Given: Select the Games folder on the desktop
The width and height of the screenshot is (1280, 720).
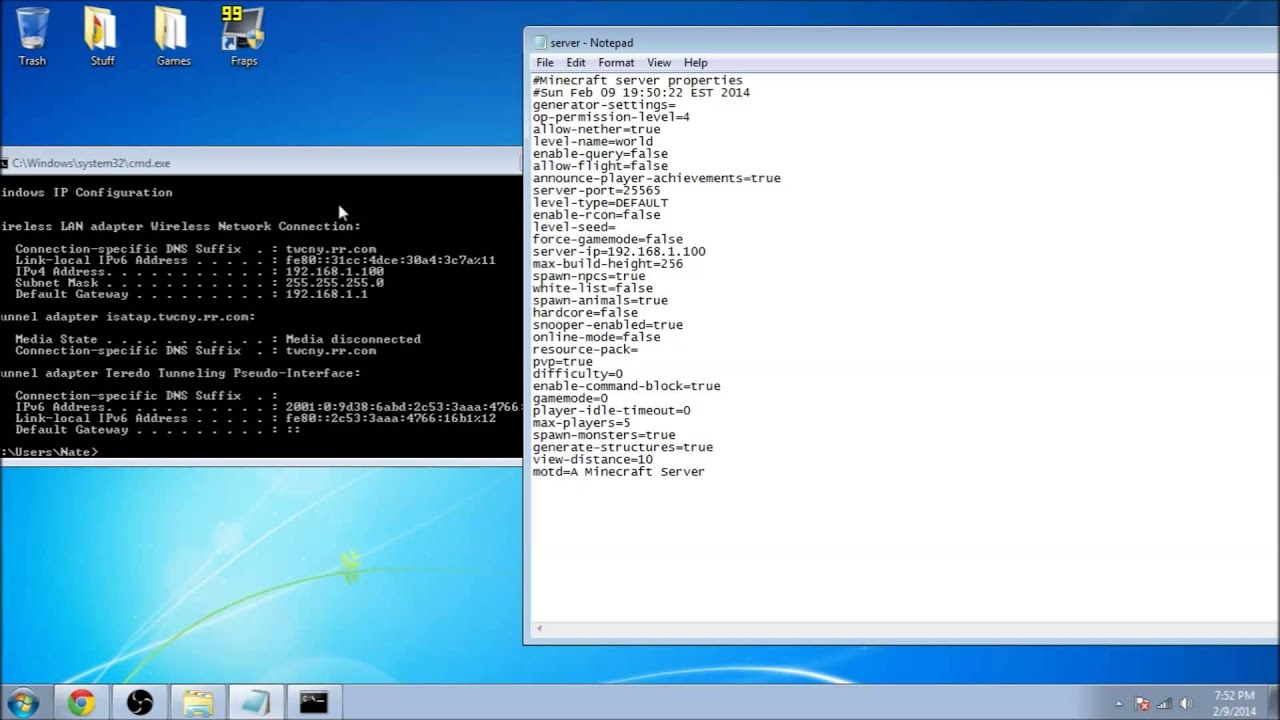Looking at the screenshot, I should (x=173, y=37).
